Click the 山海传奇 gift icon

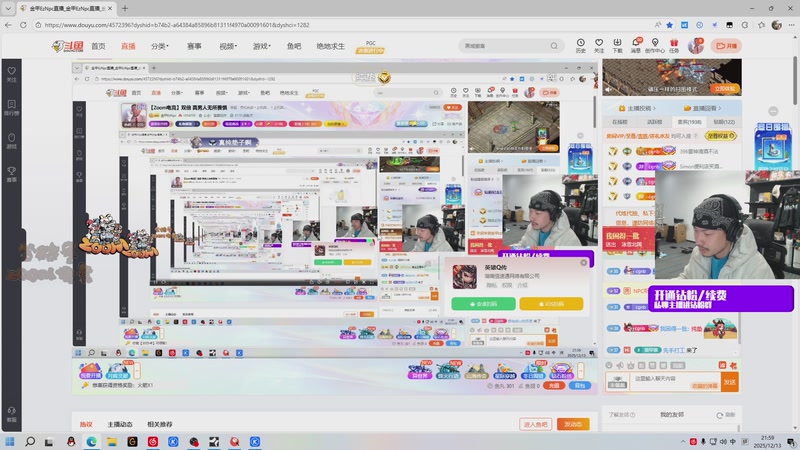pos(476,371)
